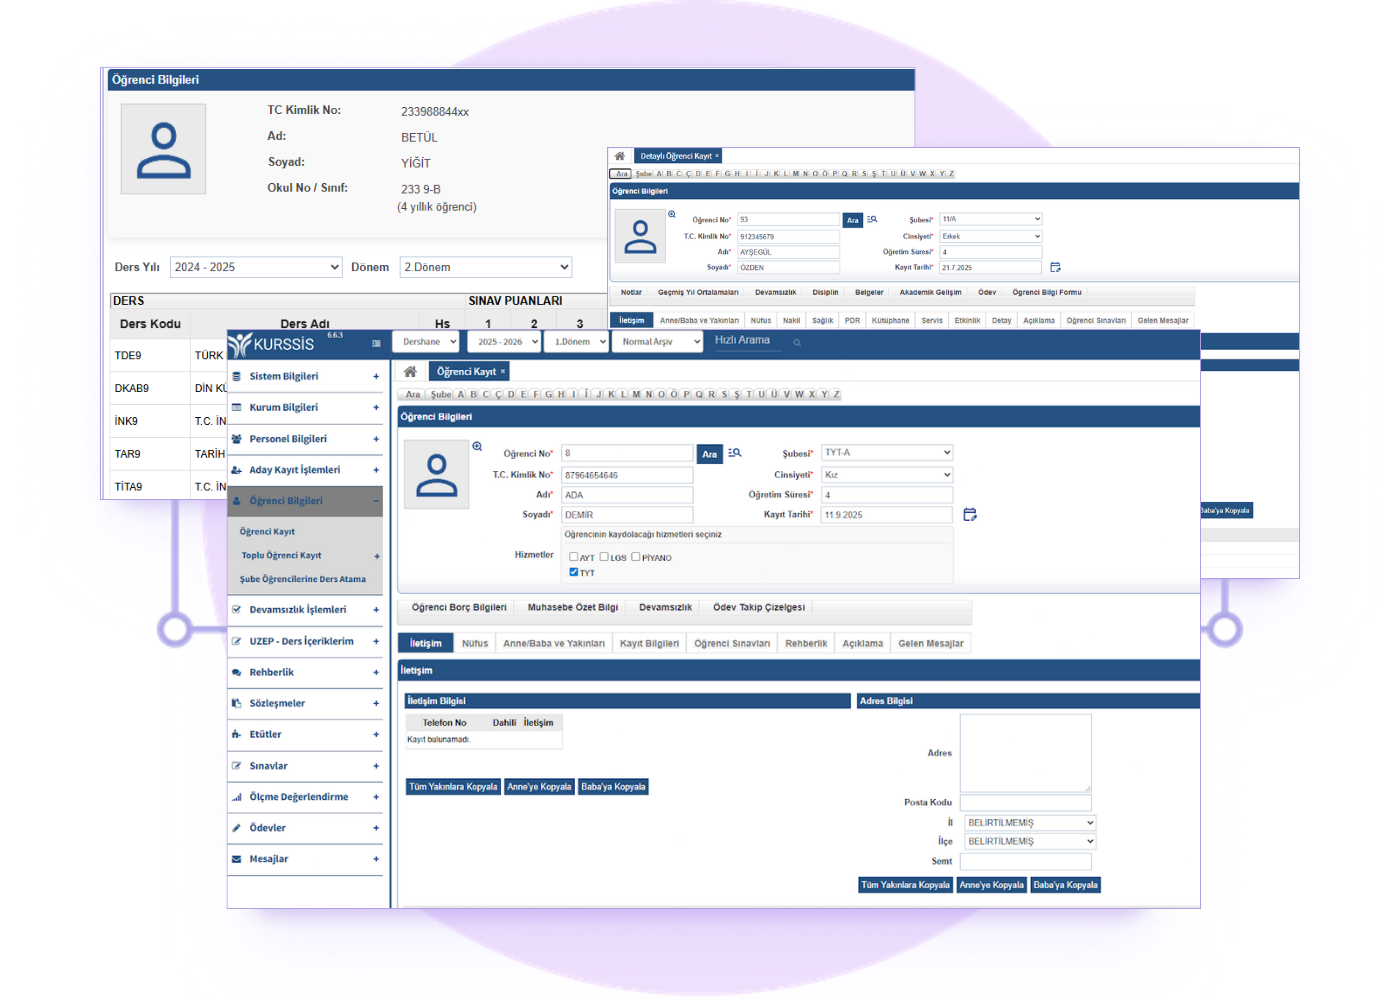The image size is (1400, 1000).
Task: Click the Öğrenci Borç Bilgileri button
Action: (459, 607)
